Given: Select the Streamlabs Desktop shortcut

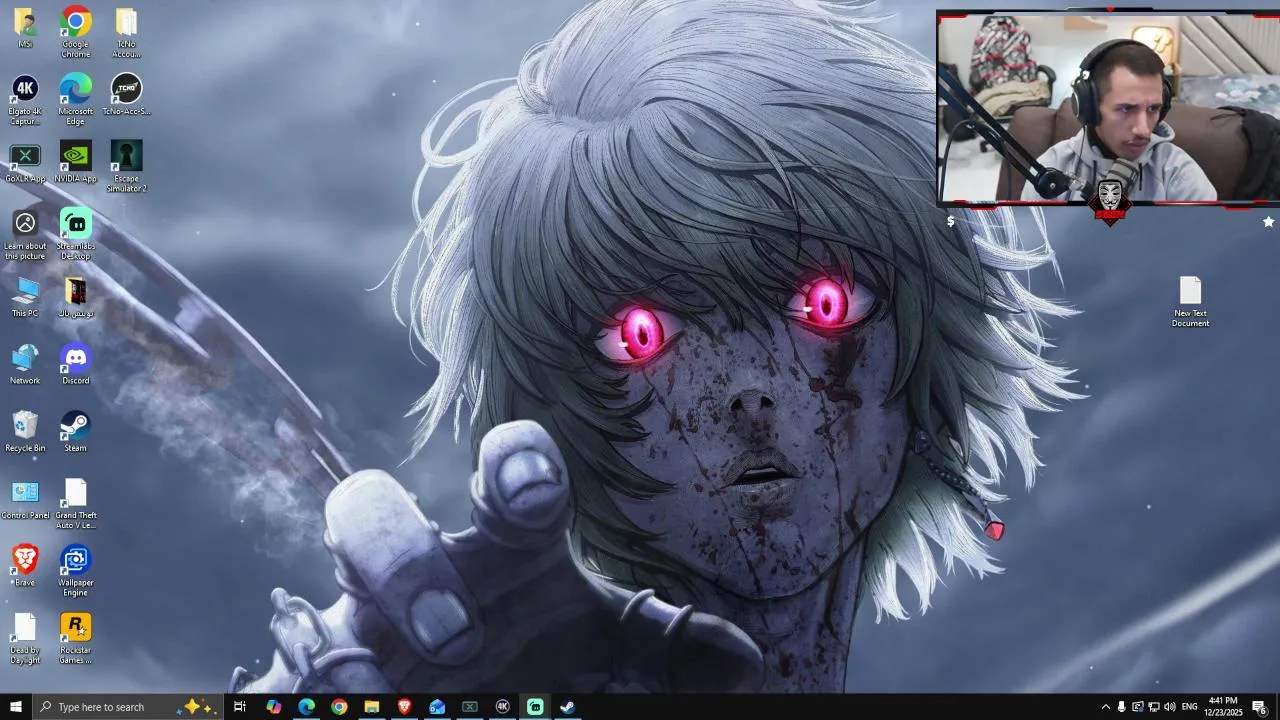Looking at the screenshot, I should point(75,234).
